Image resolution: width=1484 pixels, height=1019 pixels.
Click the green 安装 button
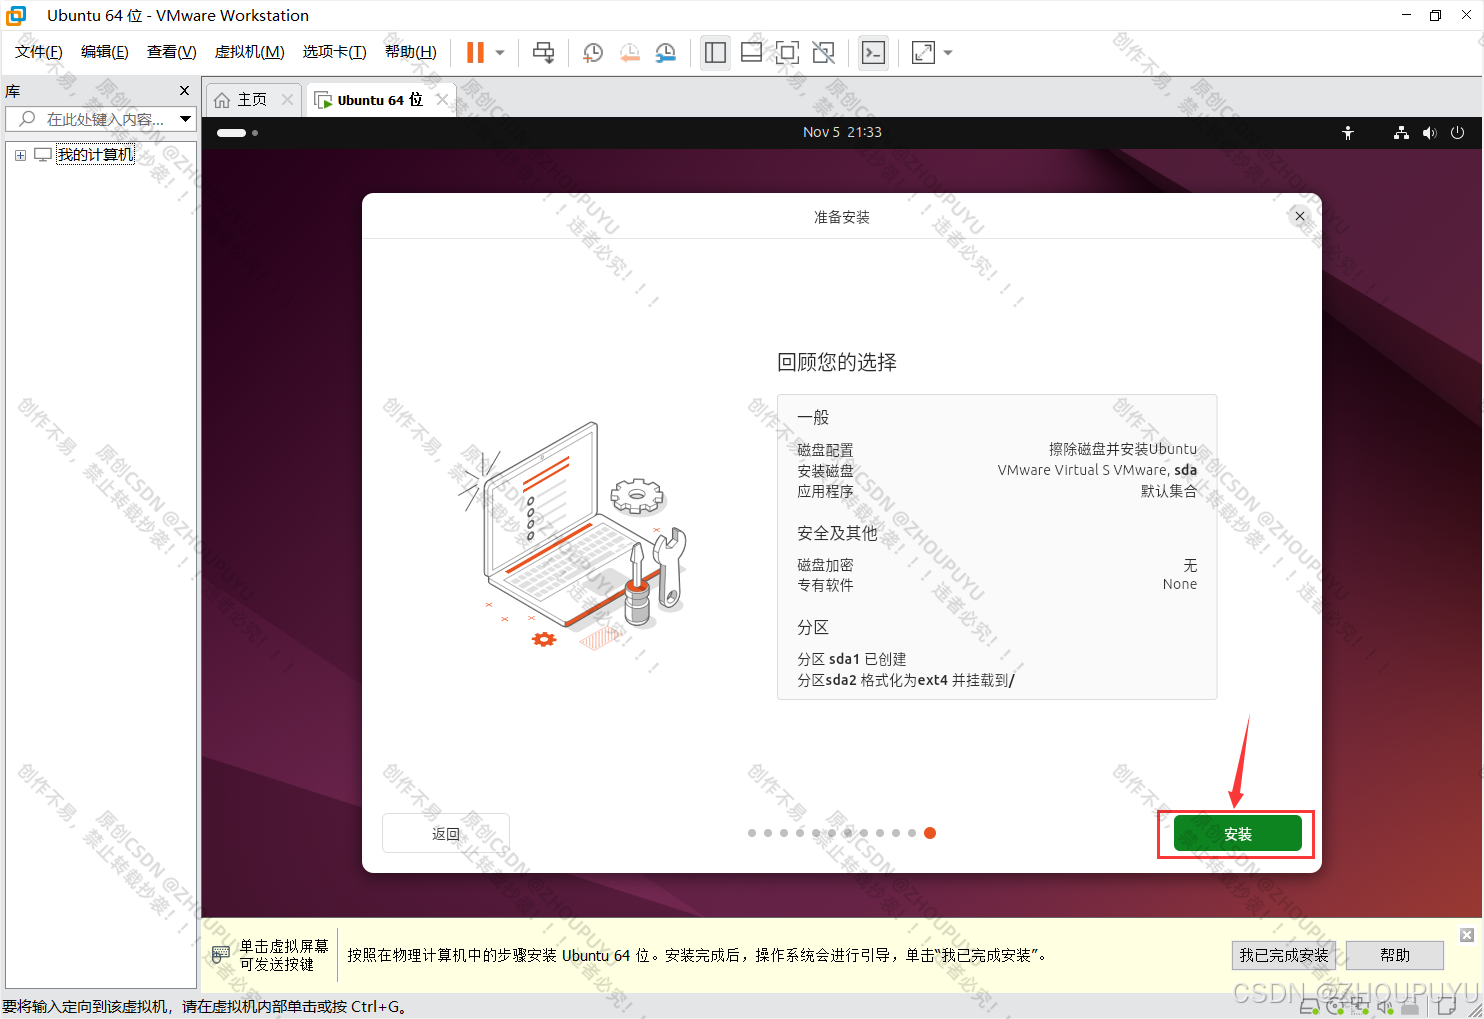1237,833
